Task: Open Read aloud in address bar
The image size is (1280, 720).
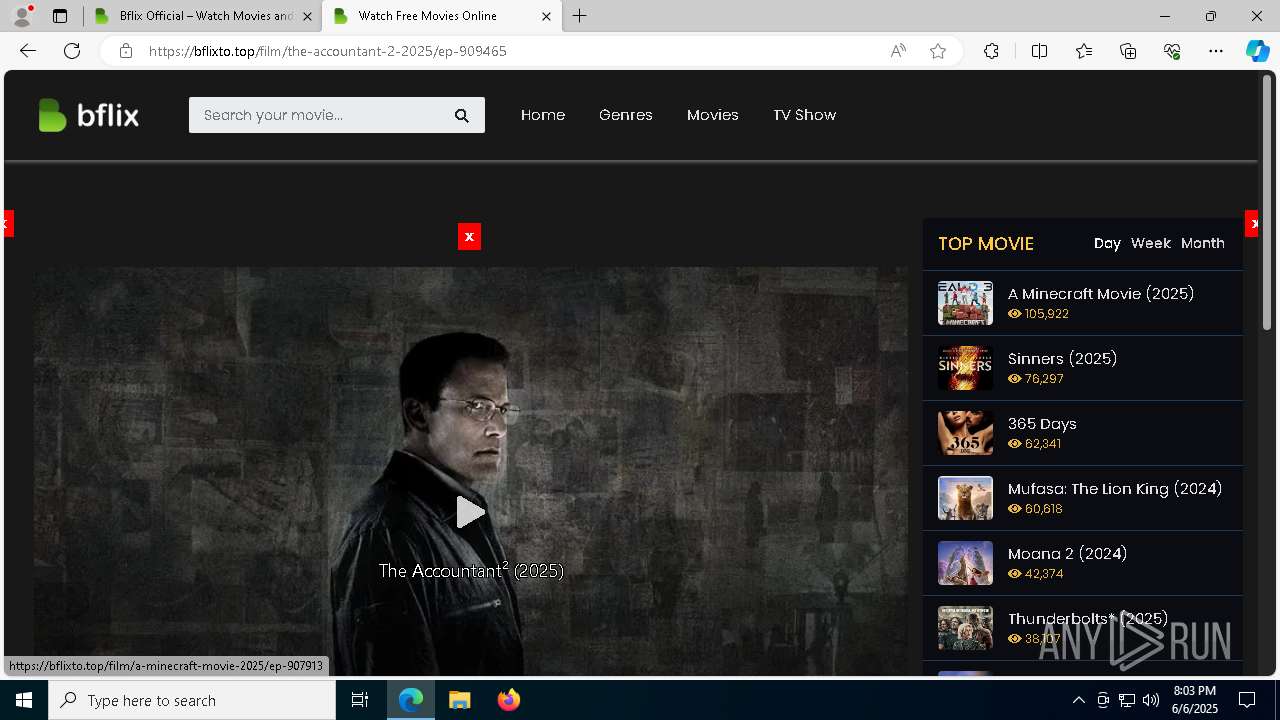Action: tap(898, 51)
